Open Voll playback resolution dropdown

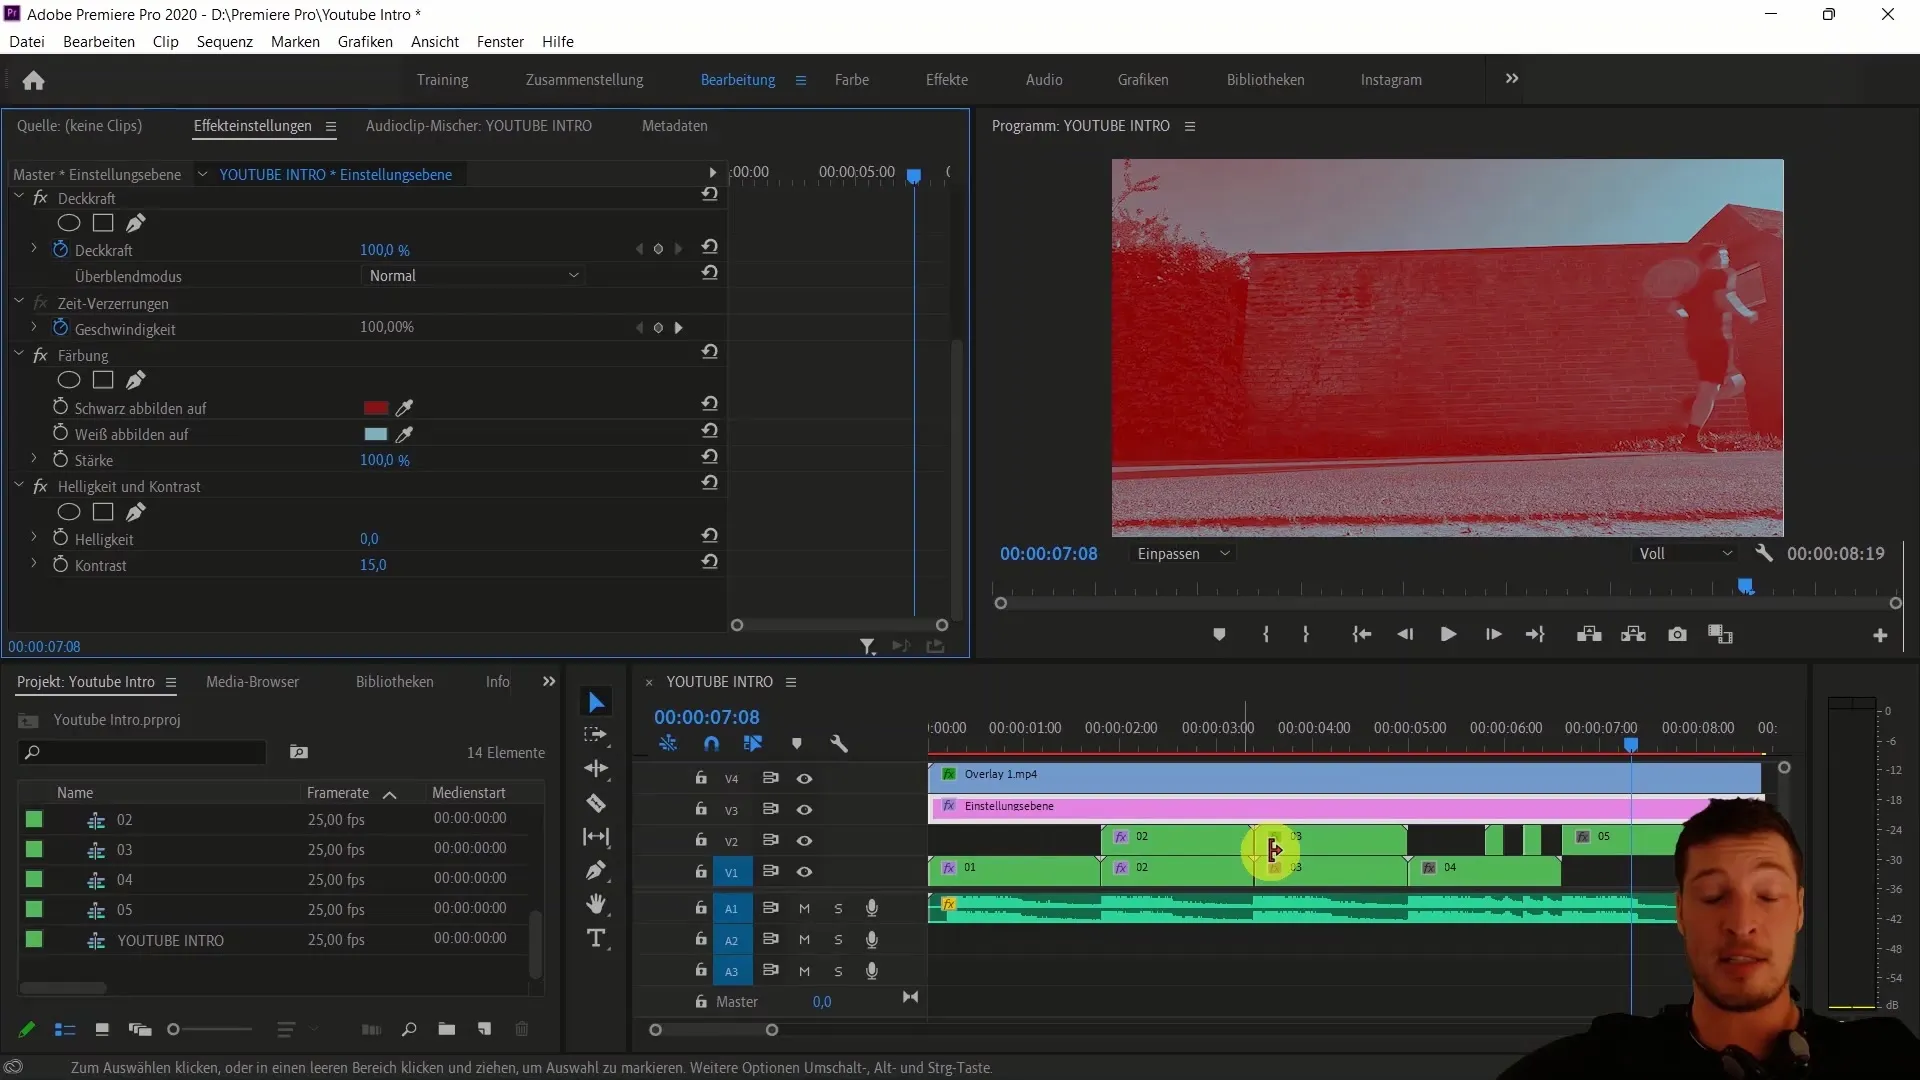(1685, 553)
